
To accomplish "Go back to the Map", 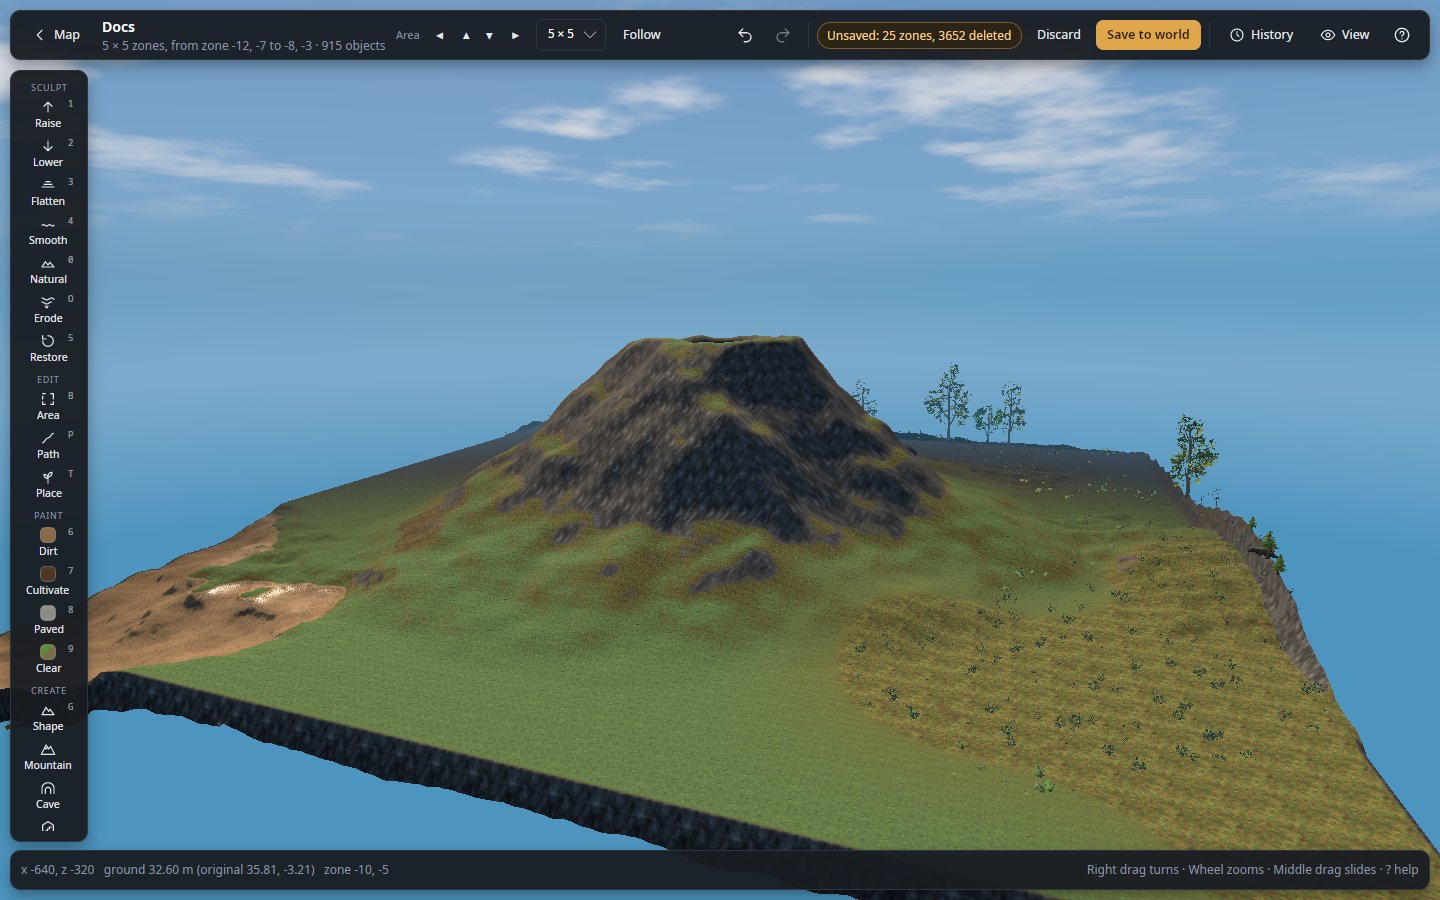I will [x=57, y=35].
